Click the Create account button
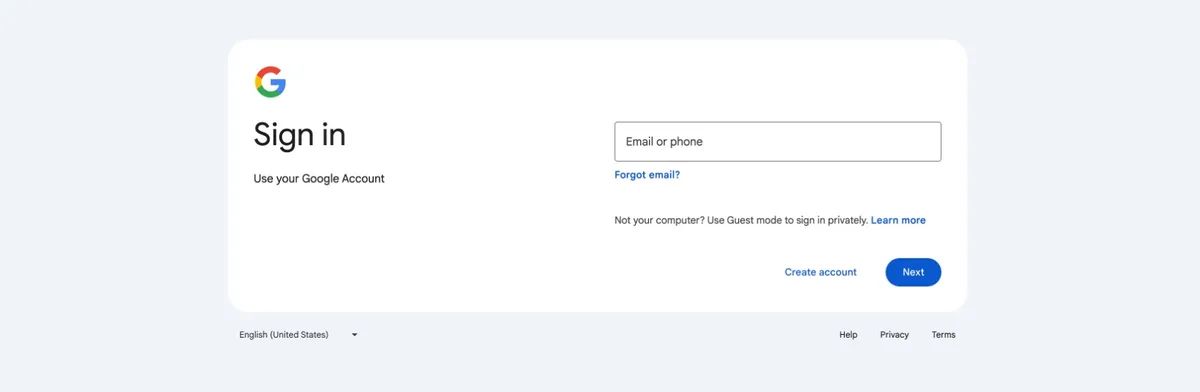 [820, 272]
